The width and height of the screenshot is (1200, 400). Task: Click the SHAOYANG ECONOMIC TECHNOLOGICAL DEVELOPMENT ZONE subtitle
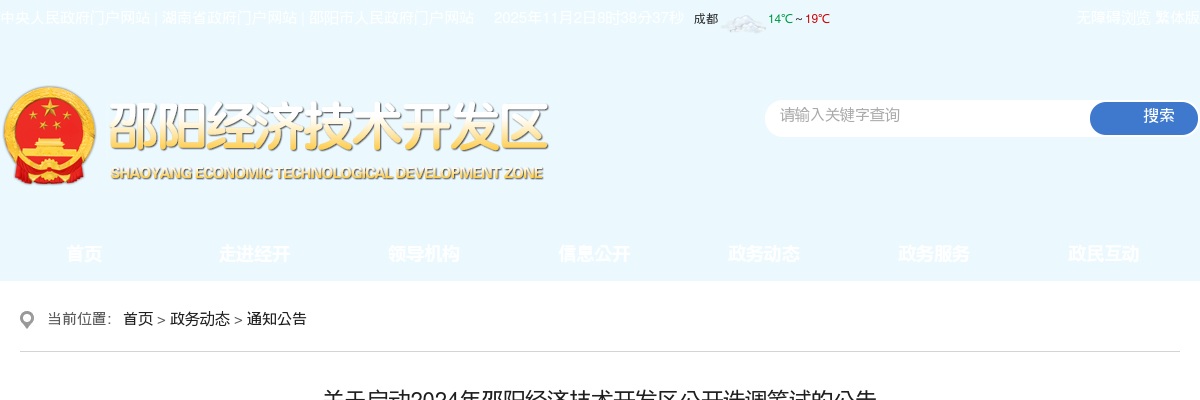[327, 173]
